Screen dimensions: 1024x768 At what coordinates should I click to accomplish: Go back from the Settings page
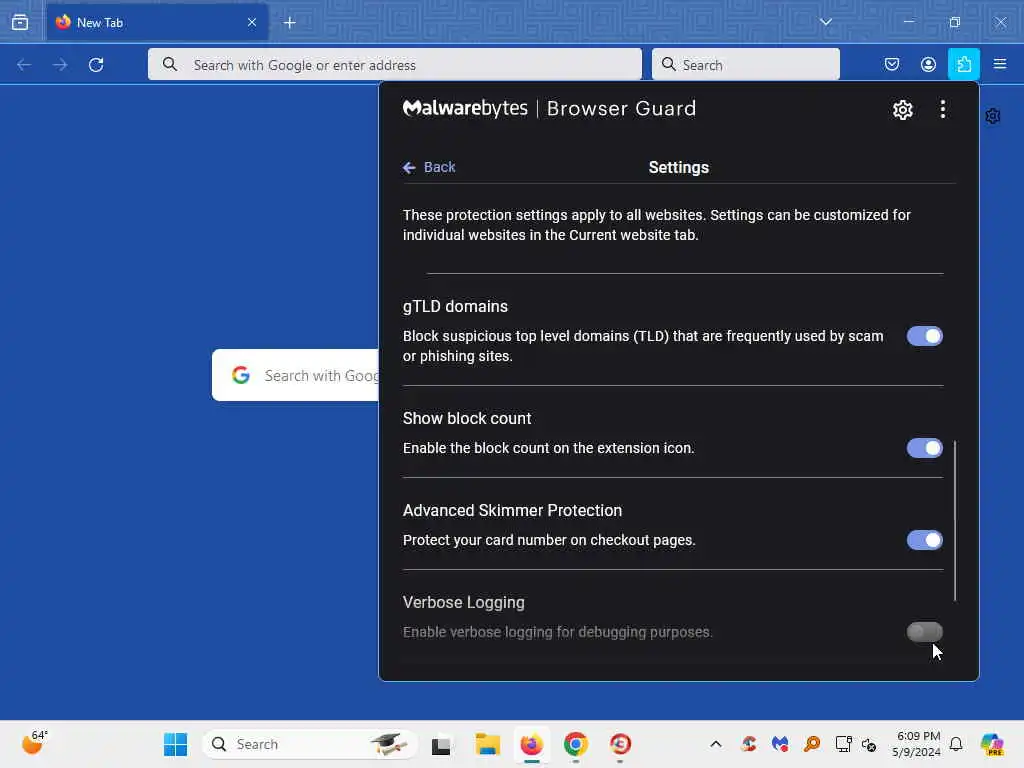tap(429, 167)
